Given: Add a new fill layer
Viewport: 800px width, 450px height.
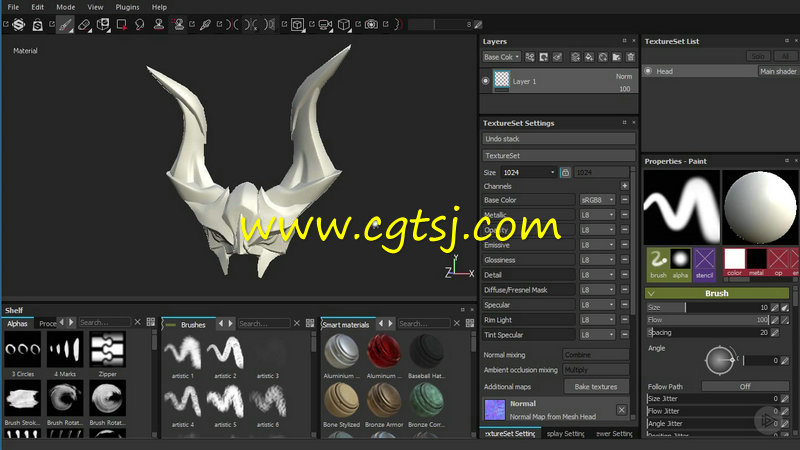Looking at the screenshot, I should point(589,57).
